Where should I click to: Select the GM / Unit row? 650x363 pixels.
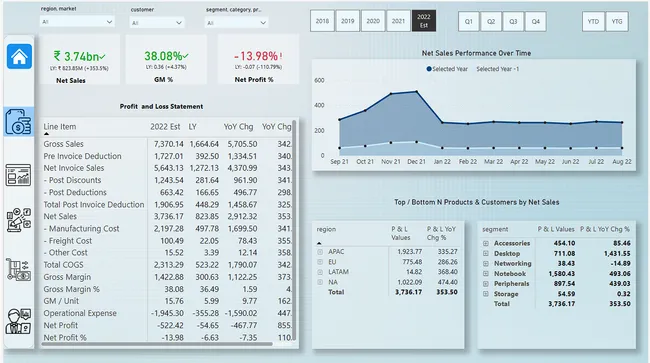[167, 301]
